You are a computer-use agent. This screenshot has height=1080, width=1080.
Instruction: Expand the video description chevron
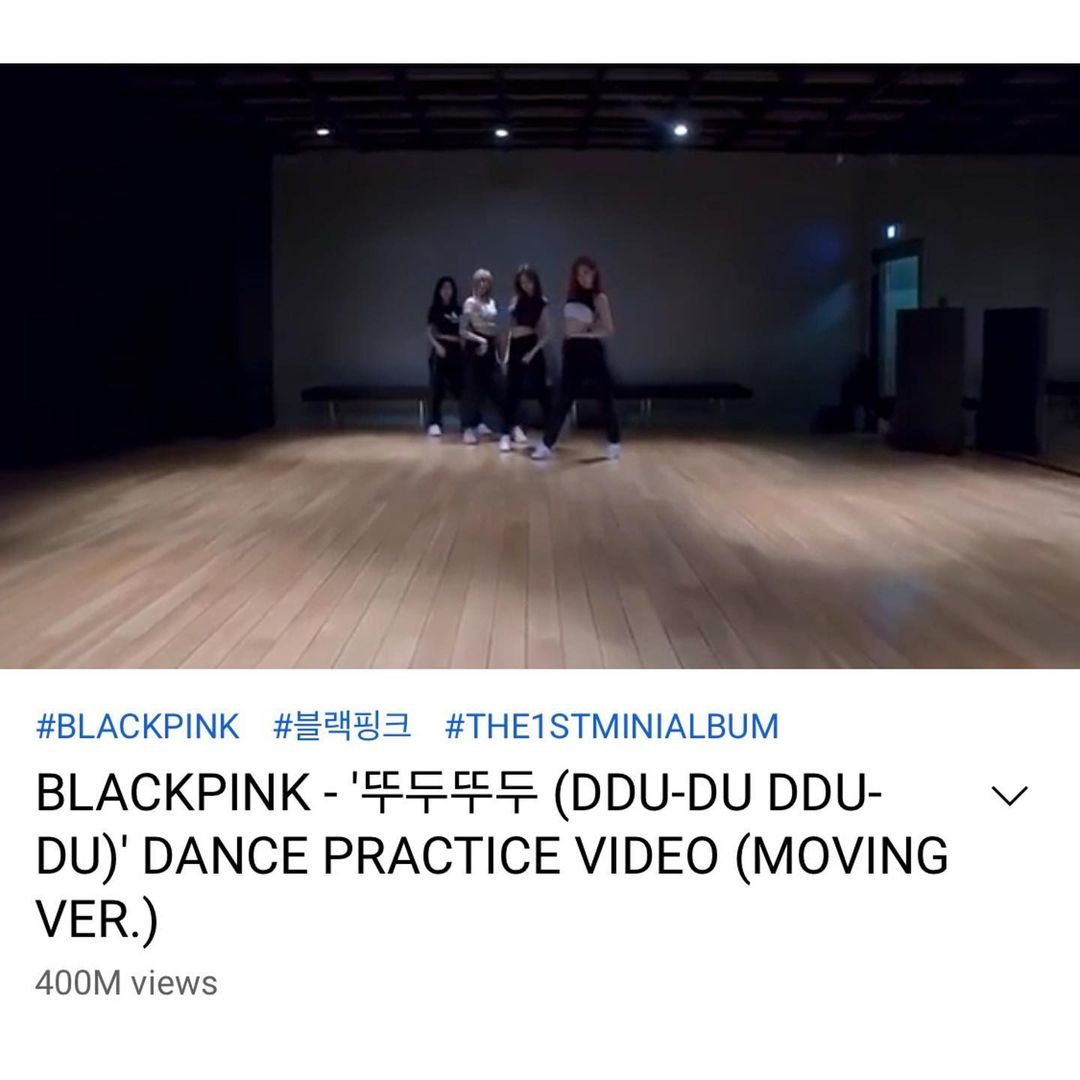(1009, 796)
